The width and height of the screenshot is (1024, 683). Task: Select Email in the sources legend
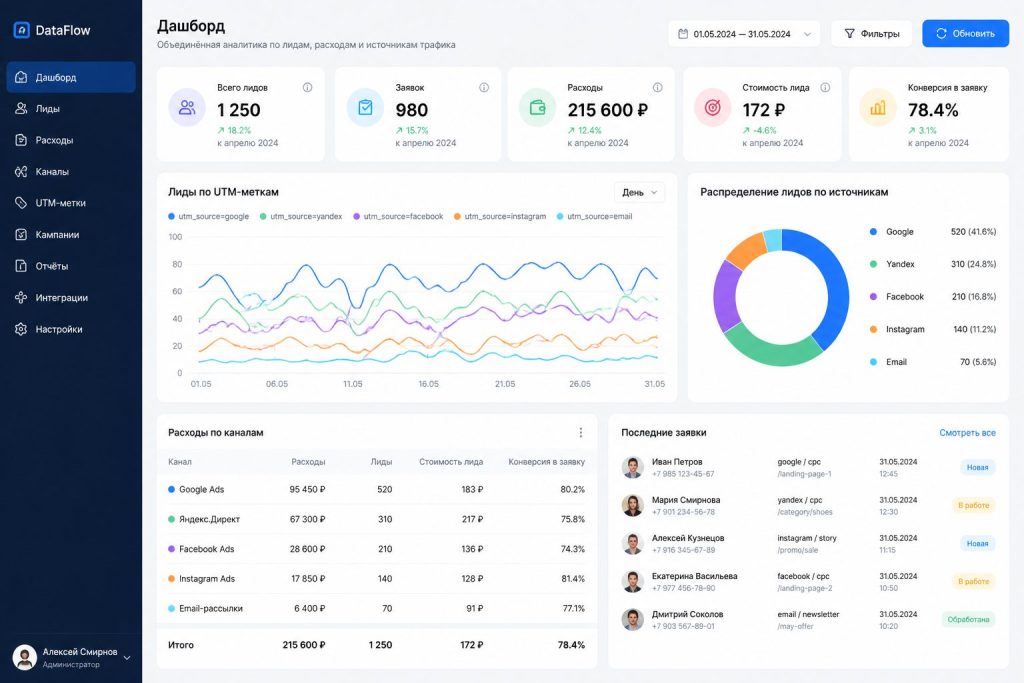[x=933, y=362]
